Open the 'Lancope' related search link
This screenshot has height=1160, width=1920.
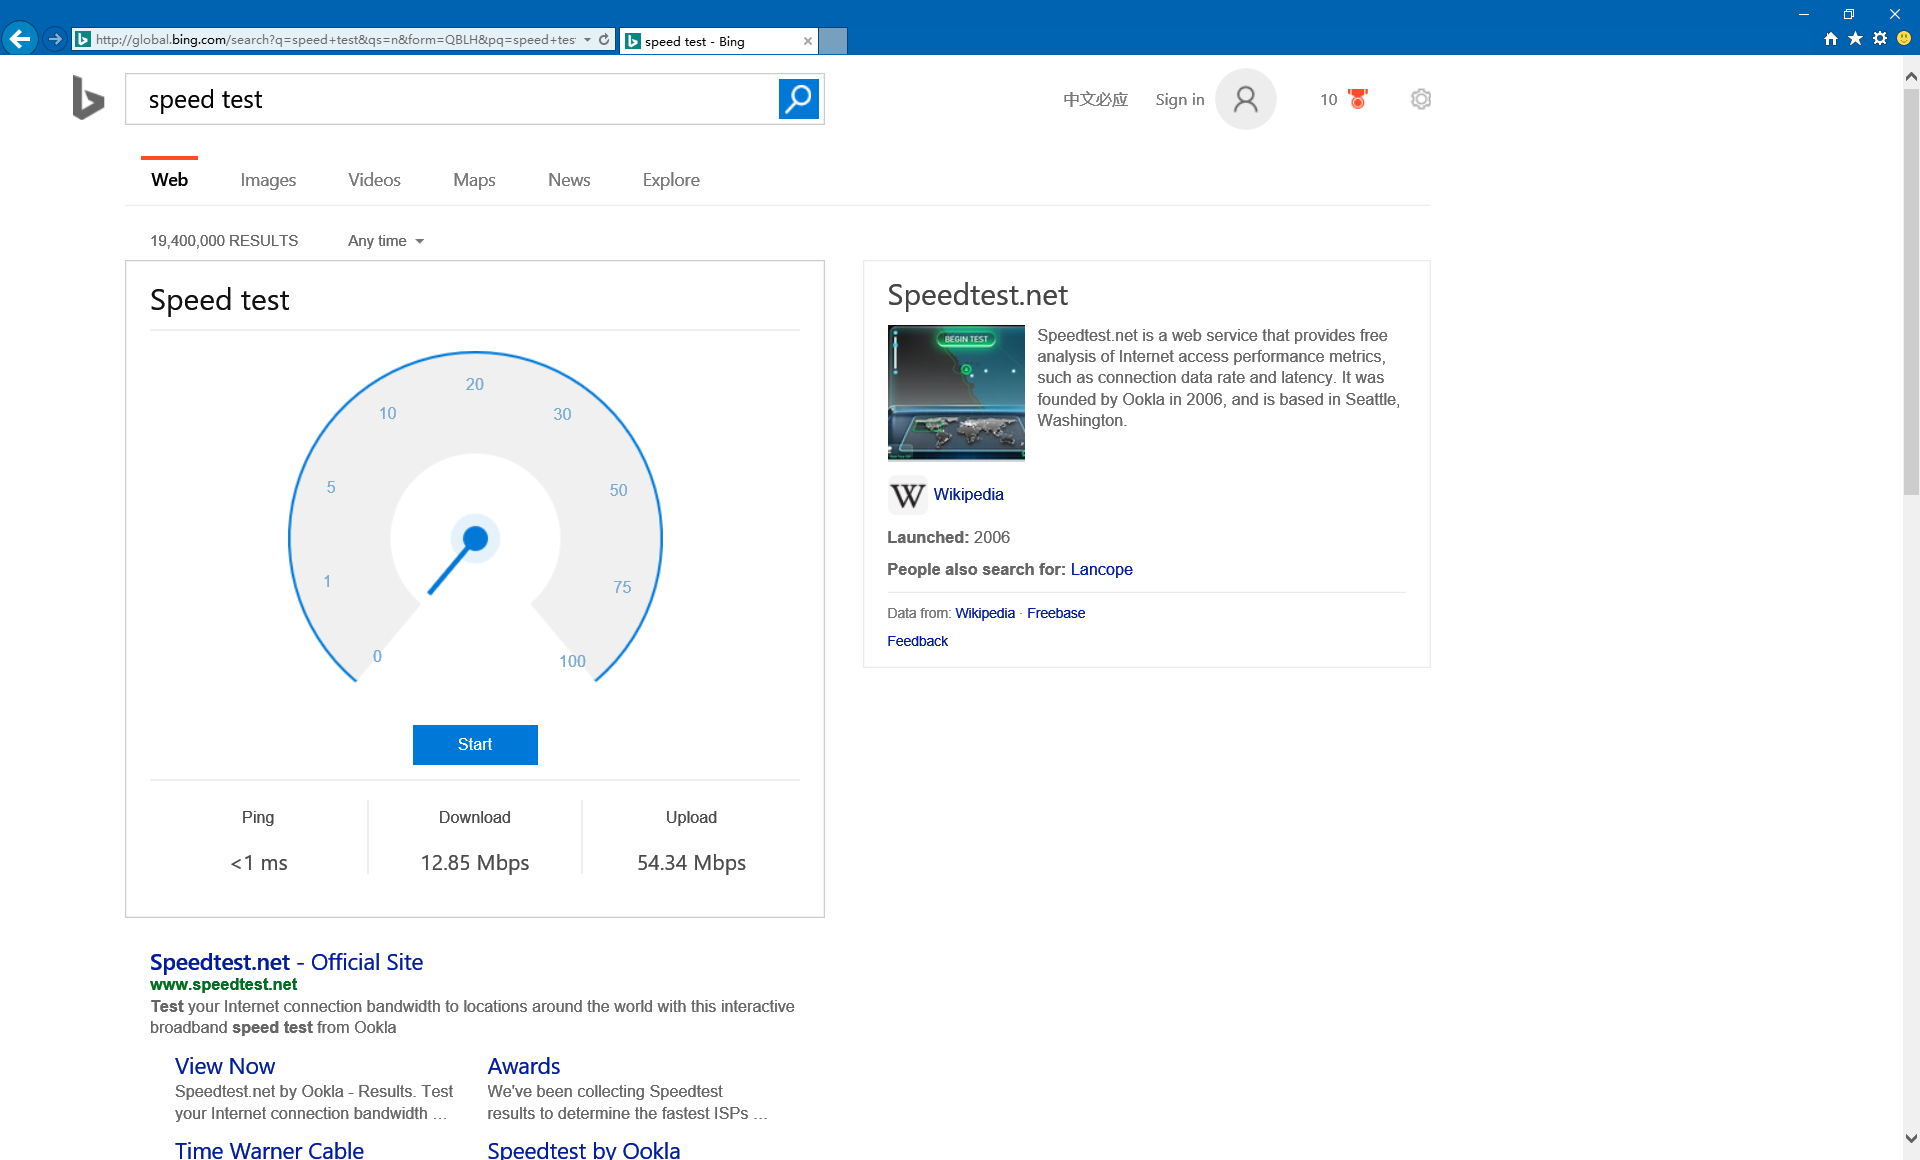tap(1101, 570)
